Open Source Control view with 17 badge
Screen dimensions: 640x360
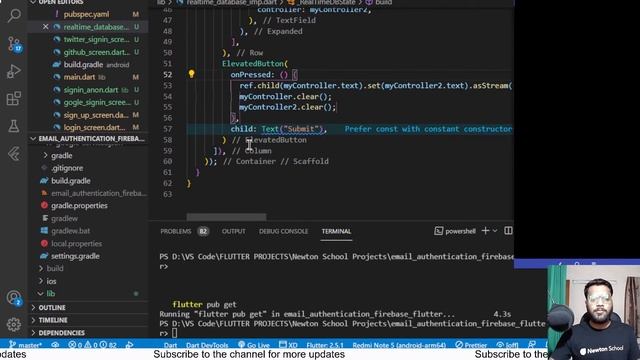[14, 44]
